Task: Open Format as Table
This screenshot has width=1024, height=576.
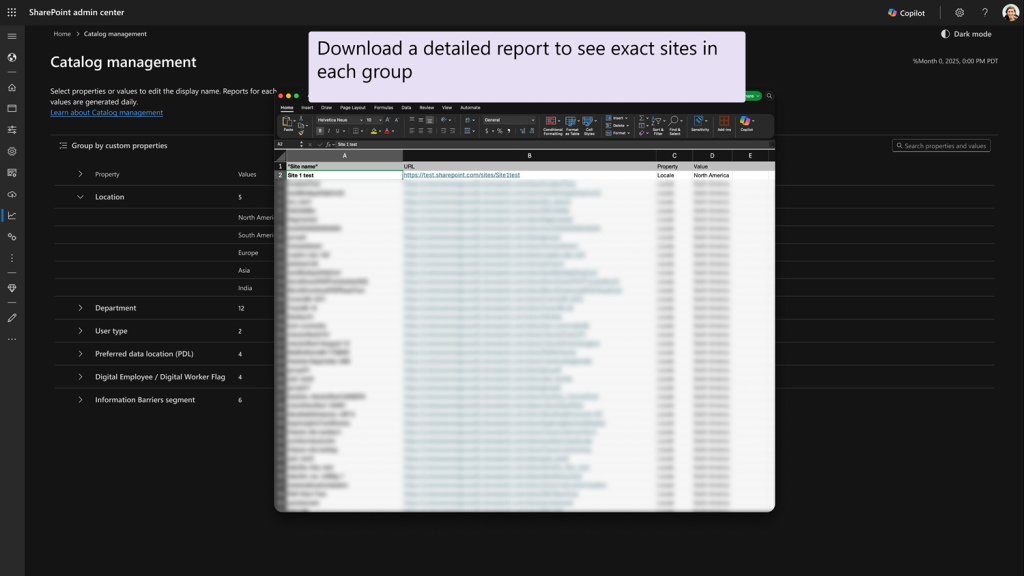Action: pos(571,121)
